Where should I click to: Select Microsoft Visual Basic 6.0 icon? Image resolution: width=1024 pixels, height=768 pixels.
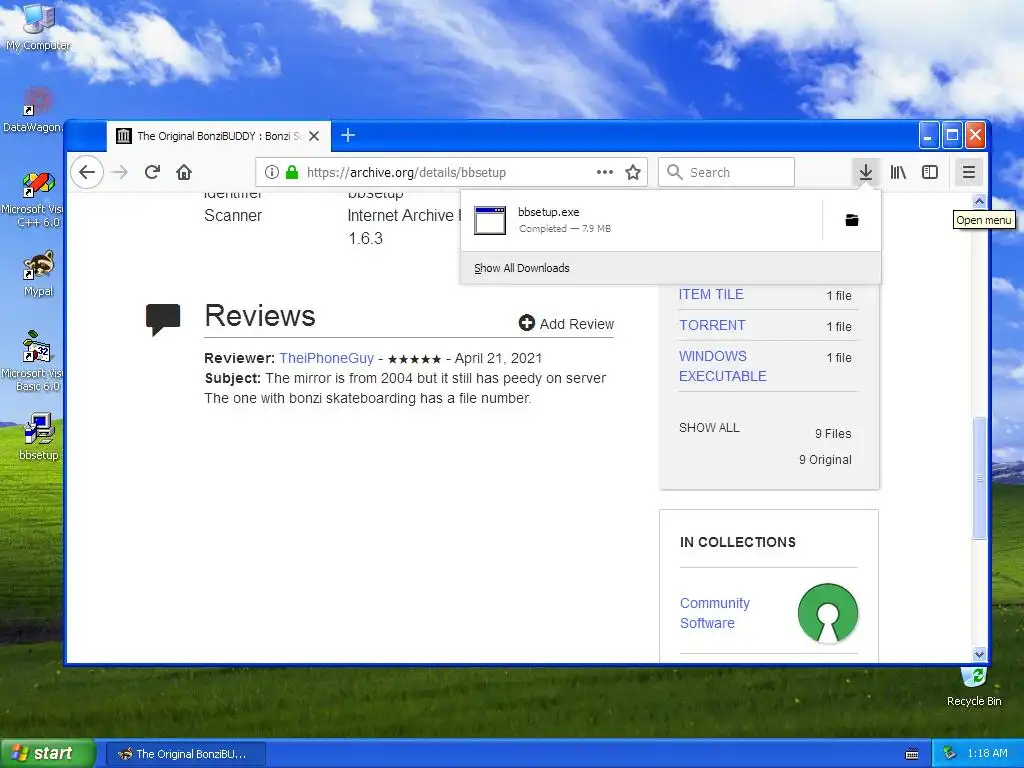point(33,361)
